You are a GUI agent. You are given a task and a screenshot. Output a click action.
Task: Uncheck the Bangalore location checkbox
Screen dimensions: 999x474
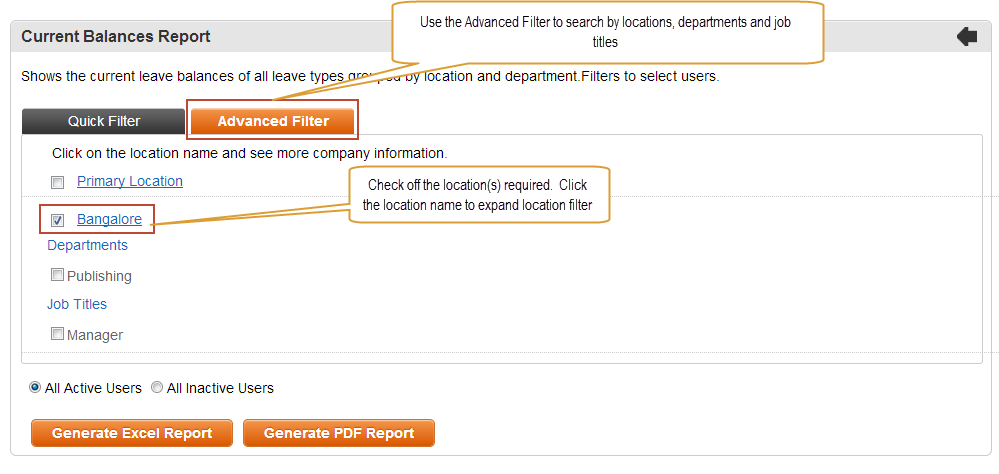(57, 220)
